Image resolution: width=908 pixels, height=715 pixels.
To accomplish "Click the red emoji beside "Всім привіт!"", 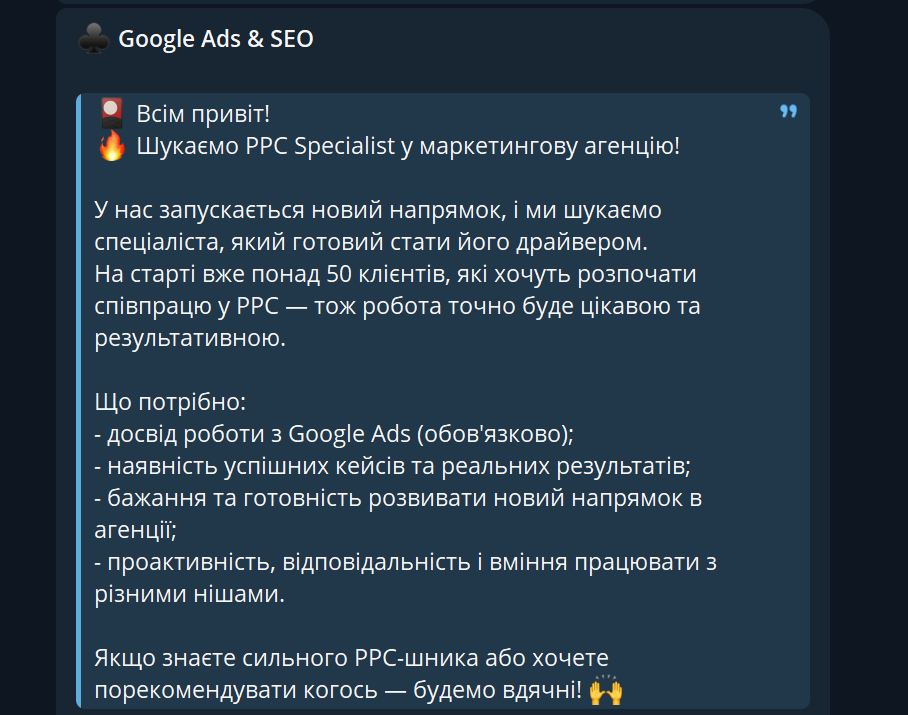I will (x=111, y=112).
